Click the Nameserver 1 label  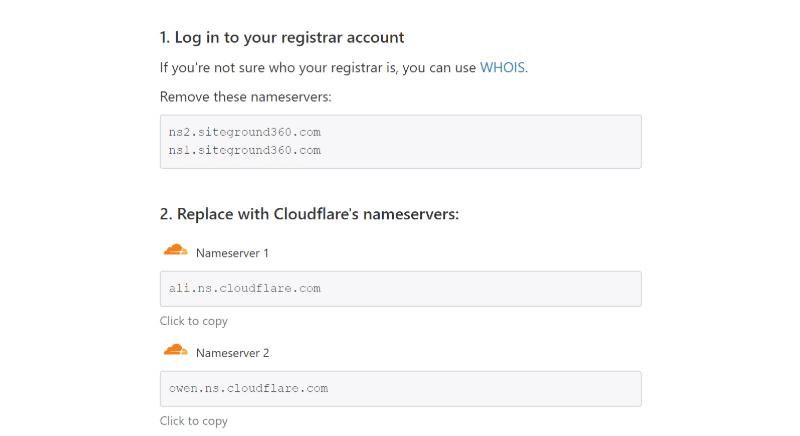tap(232, 253)
